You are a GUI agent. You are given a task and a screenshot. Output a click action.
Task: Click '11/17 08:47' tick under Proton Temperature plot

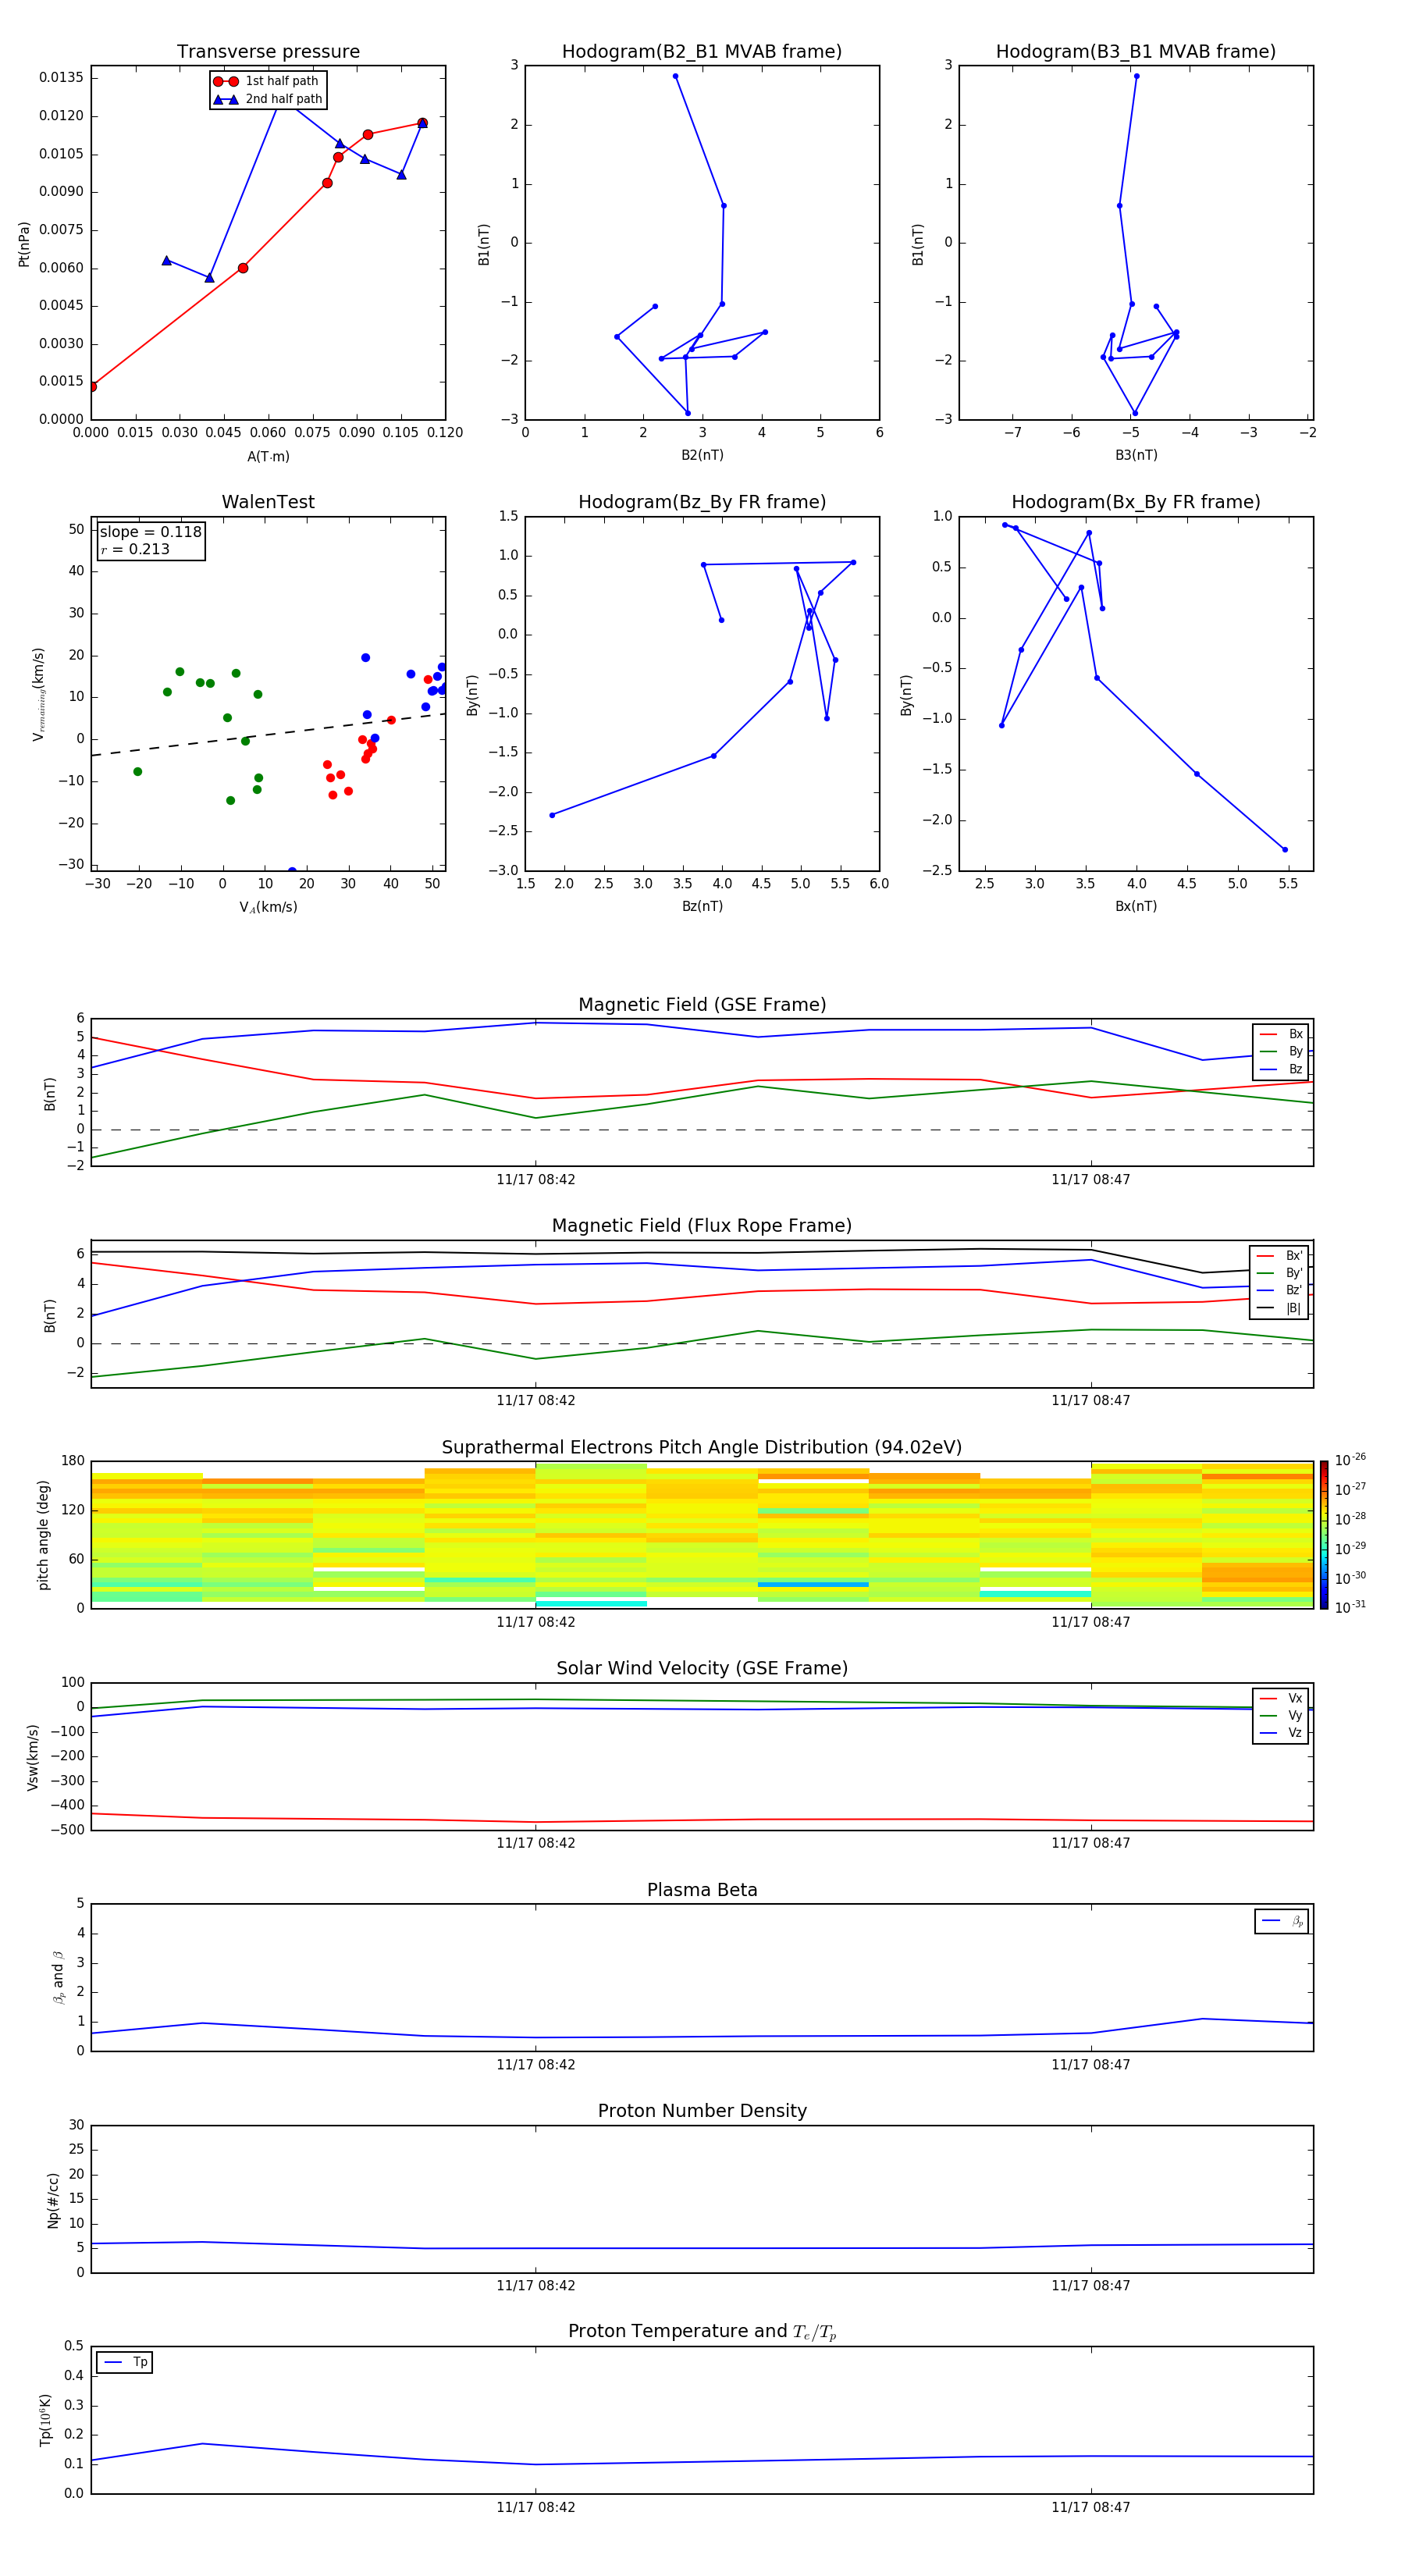[1091, 2508]
